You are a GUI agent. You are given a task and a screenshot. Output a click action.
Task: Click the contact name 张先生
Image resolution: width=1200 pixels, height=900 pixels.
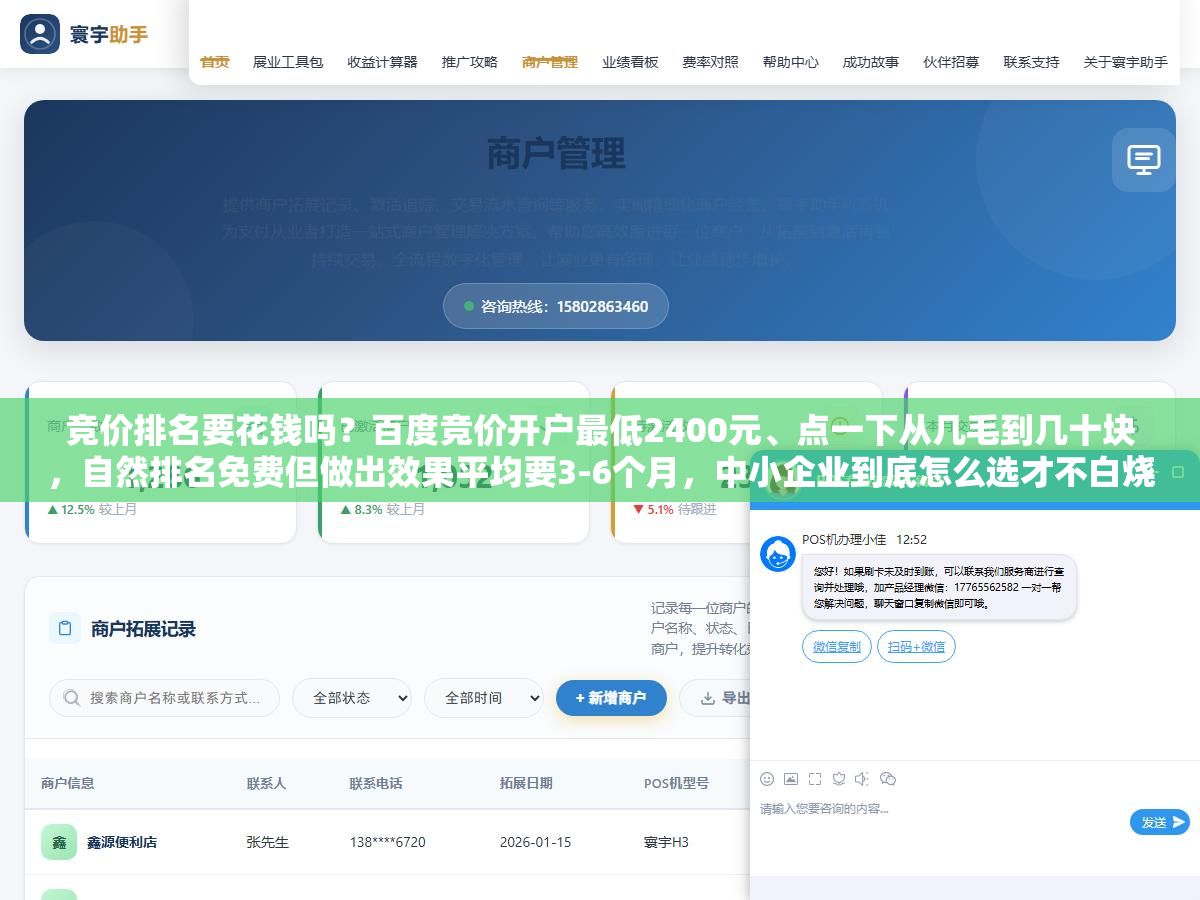[x=268, y=842]
